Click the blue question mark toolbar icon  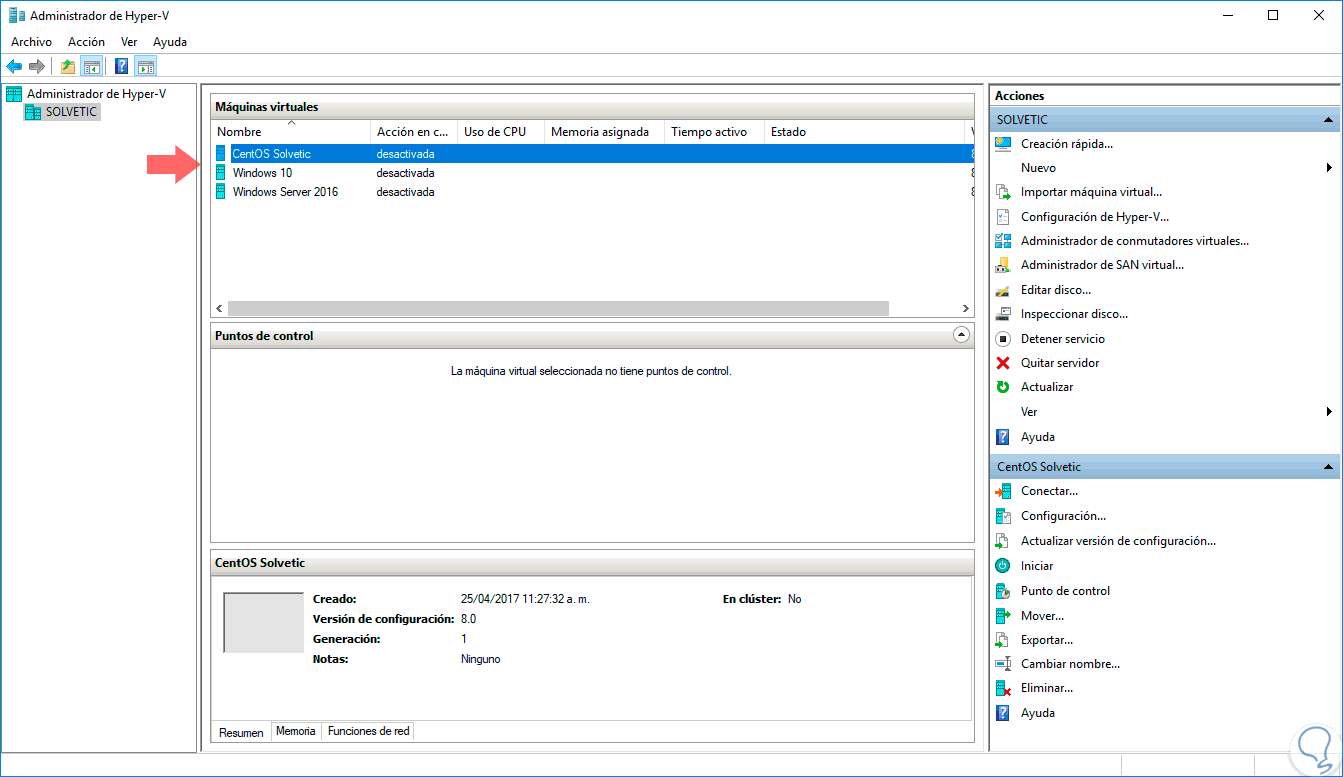pyautogui.click(x=122, y=67)
